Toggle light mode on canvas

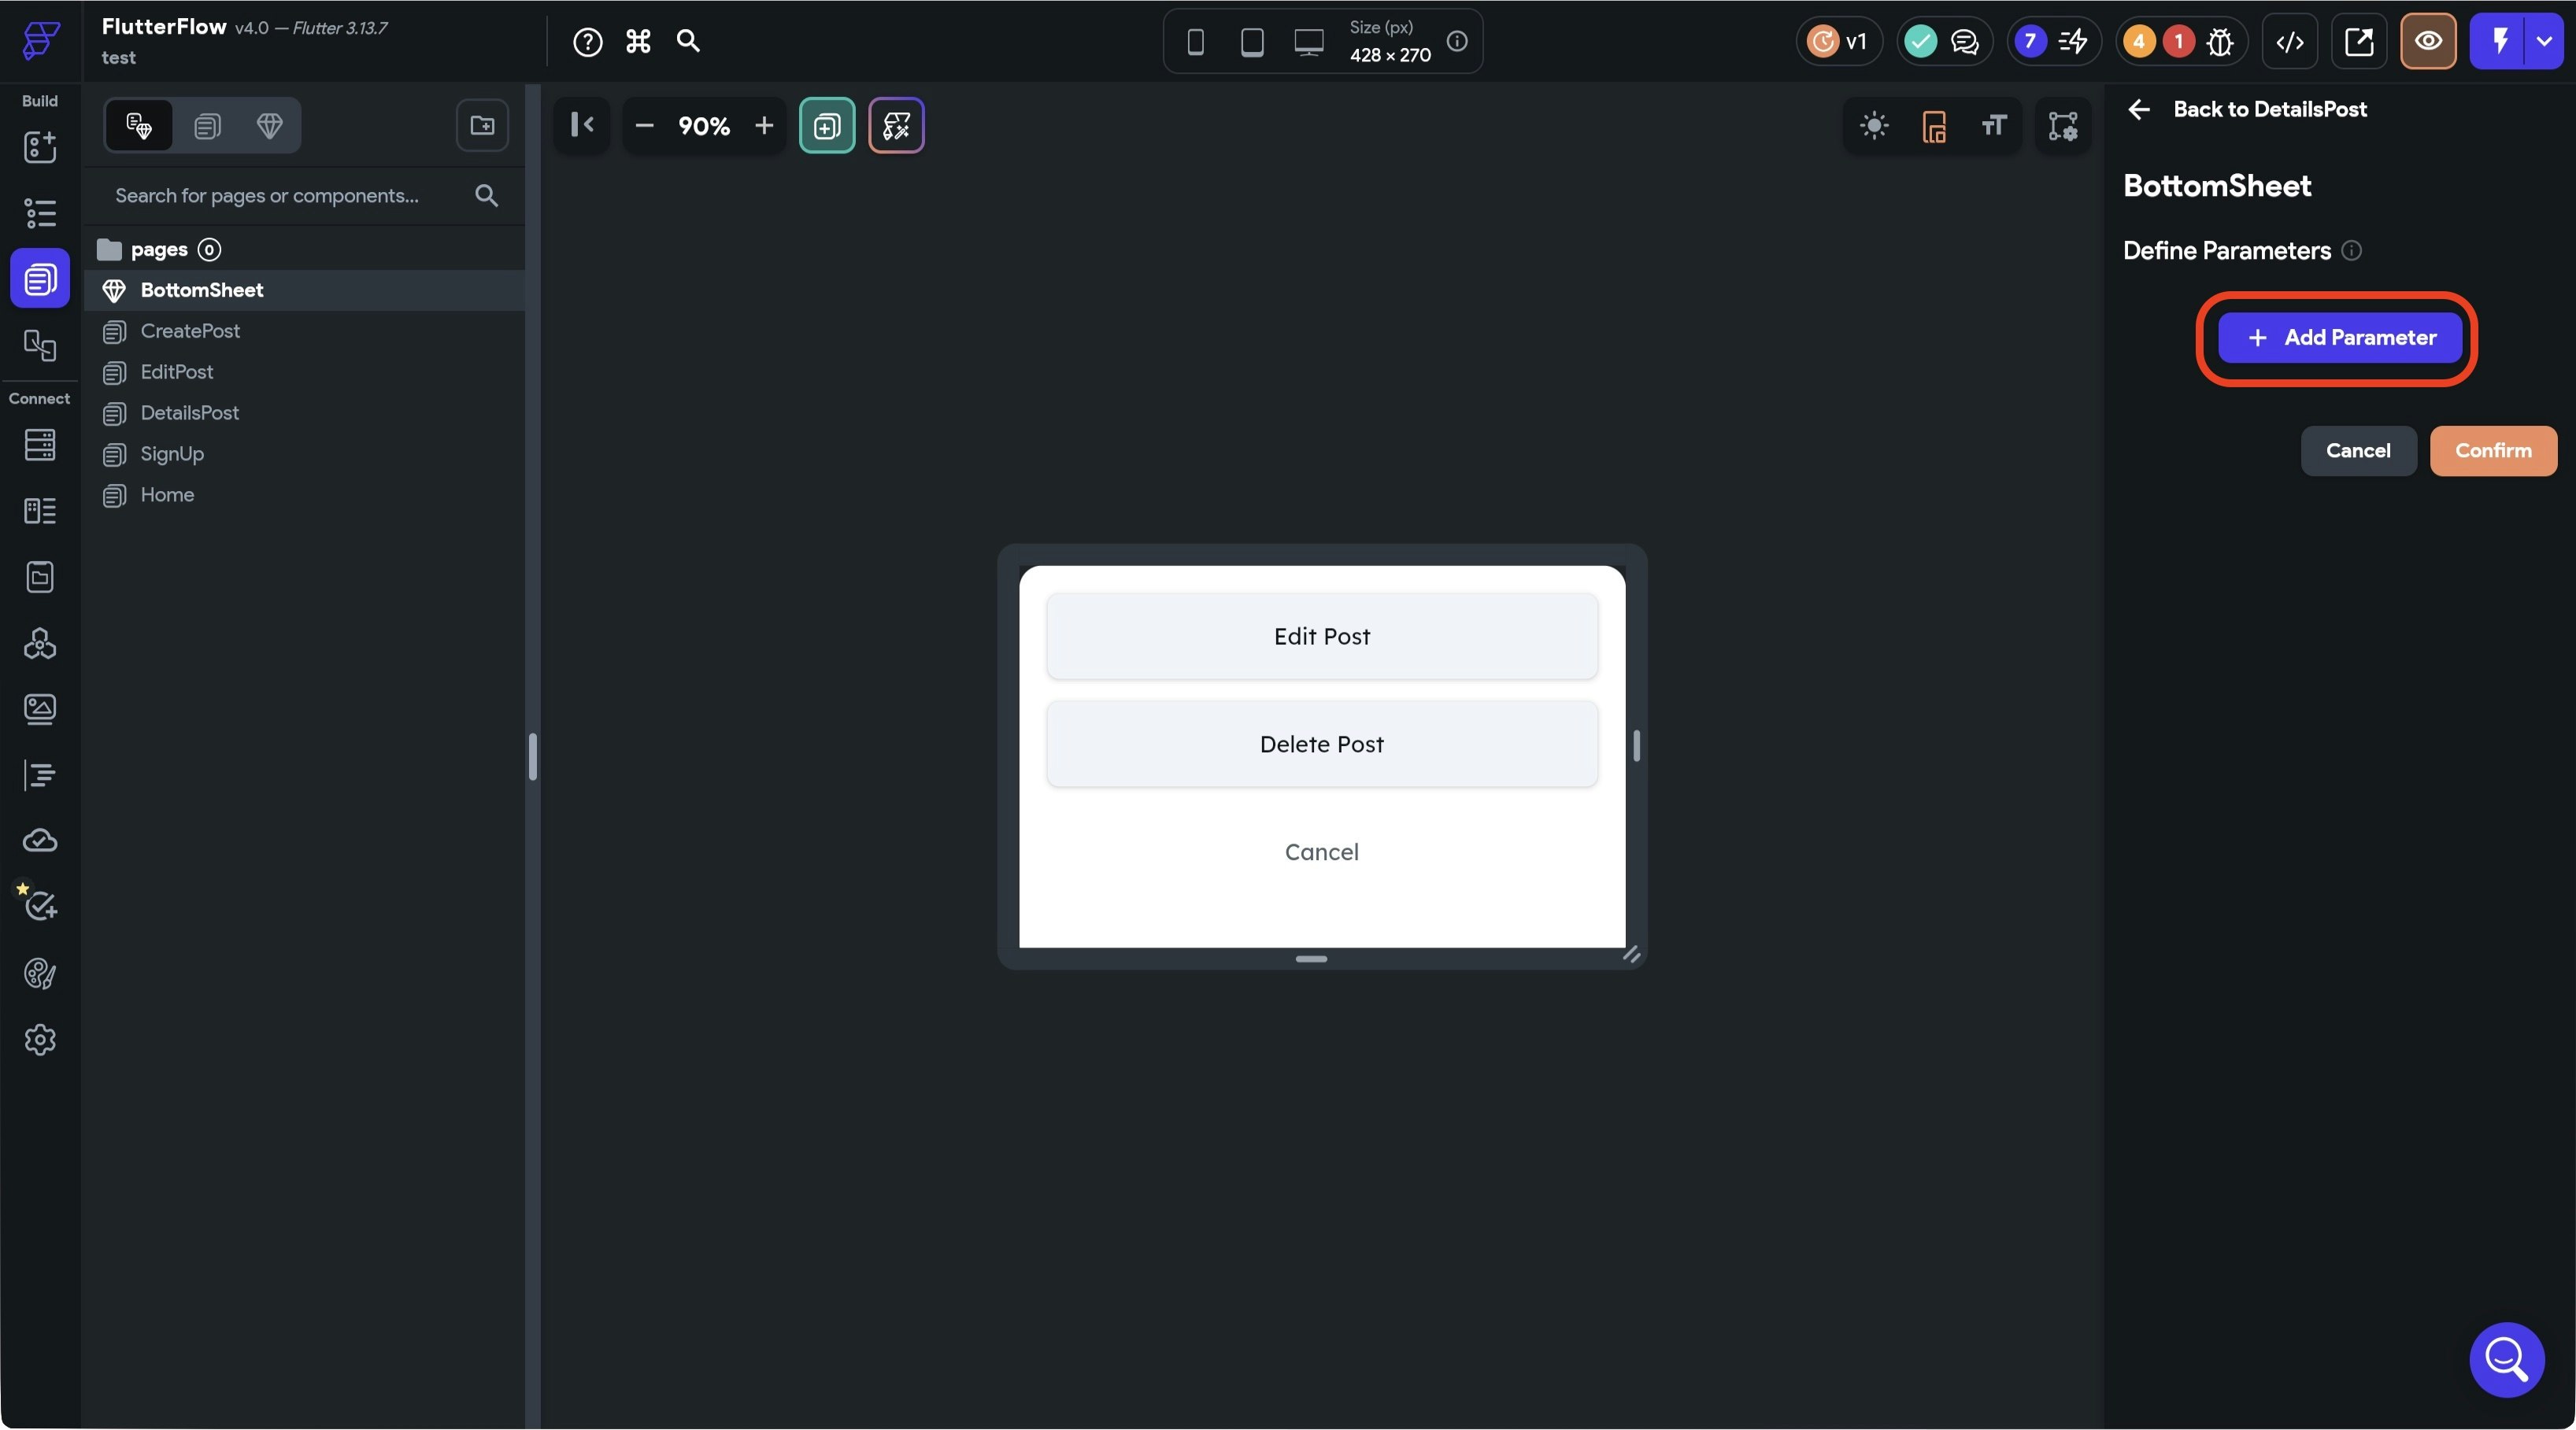pos(1874,126)
